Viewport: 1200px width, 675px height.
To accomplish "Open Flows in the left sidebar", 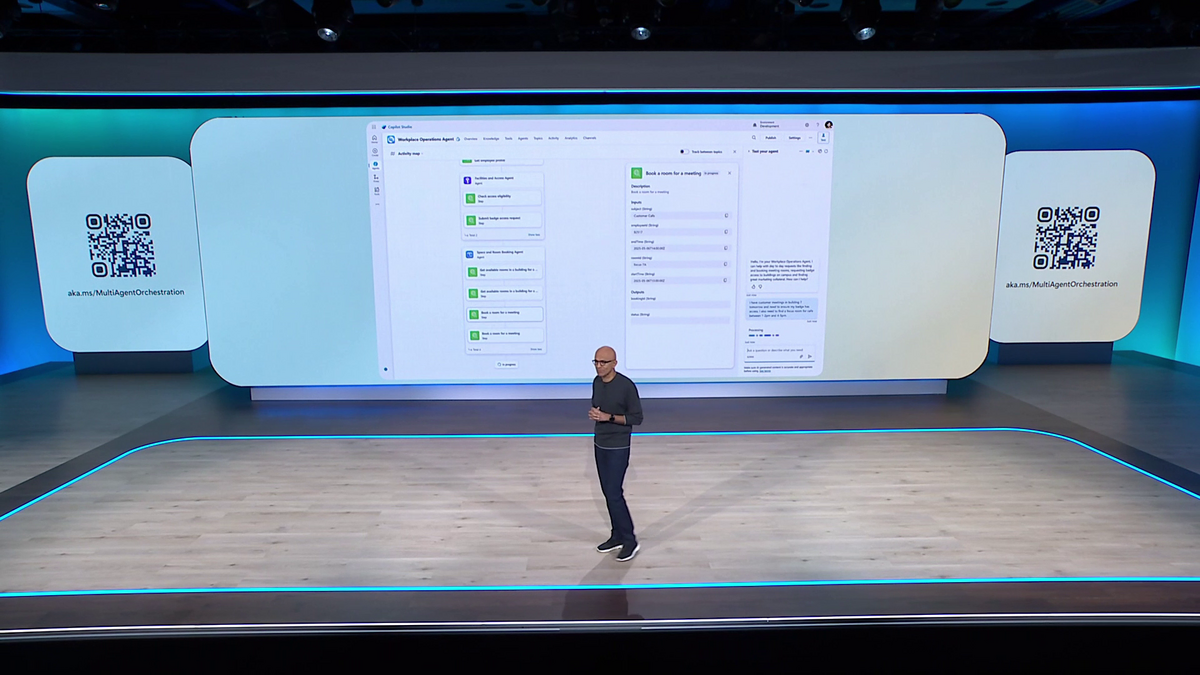I will [x=376, y=178].
